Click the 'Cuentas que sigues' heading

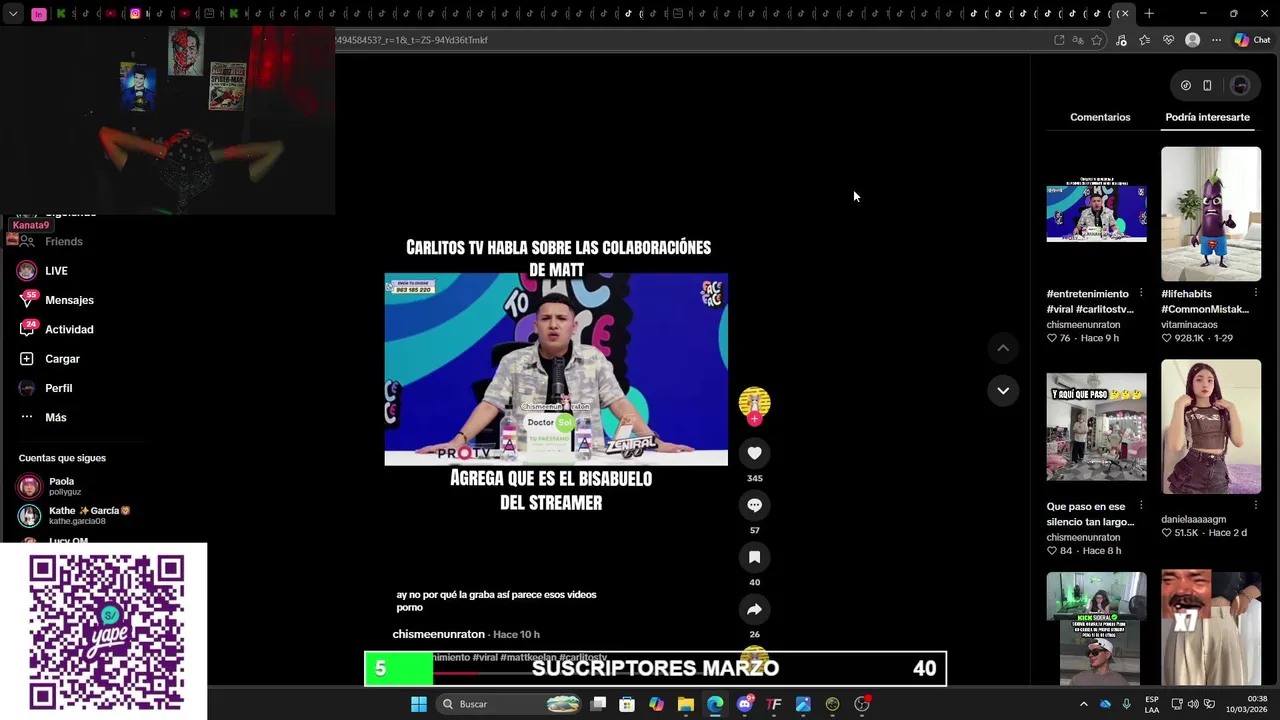click(x=62, y=458)
